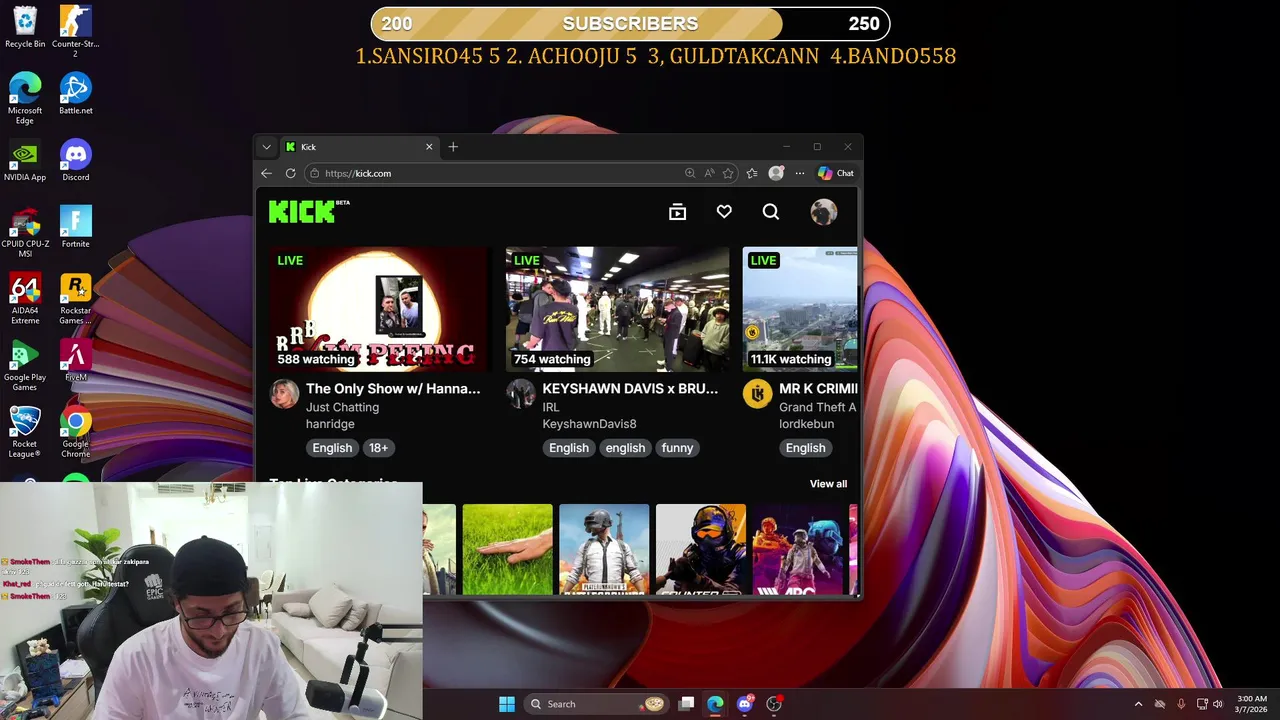Screen dimensions: 1280x720
Task: Close the Kick tab
Action: pos(429,147)
